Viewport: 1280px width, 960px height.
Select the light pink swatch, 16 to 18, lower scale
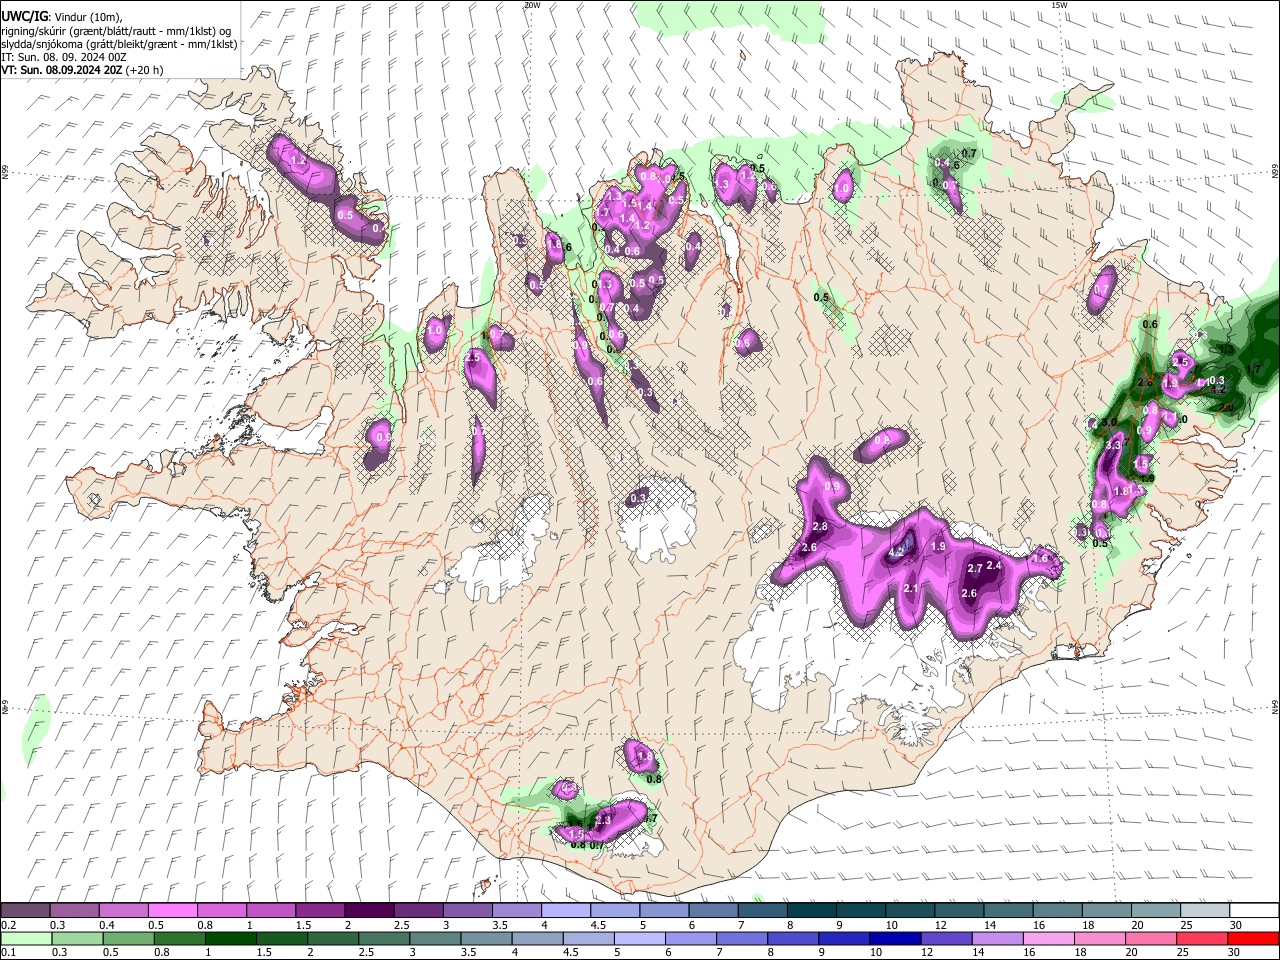[1049, 938]
